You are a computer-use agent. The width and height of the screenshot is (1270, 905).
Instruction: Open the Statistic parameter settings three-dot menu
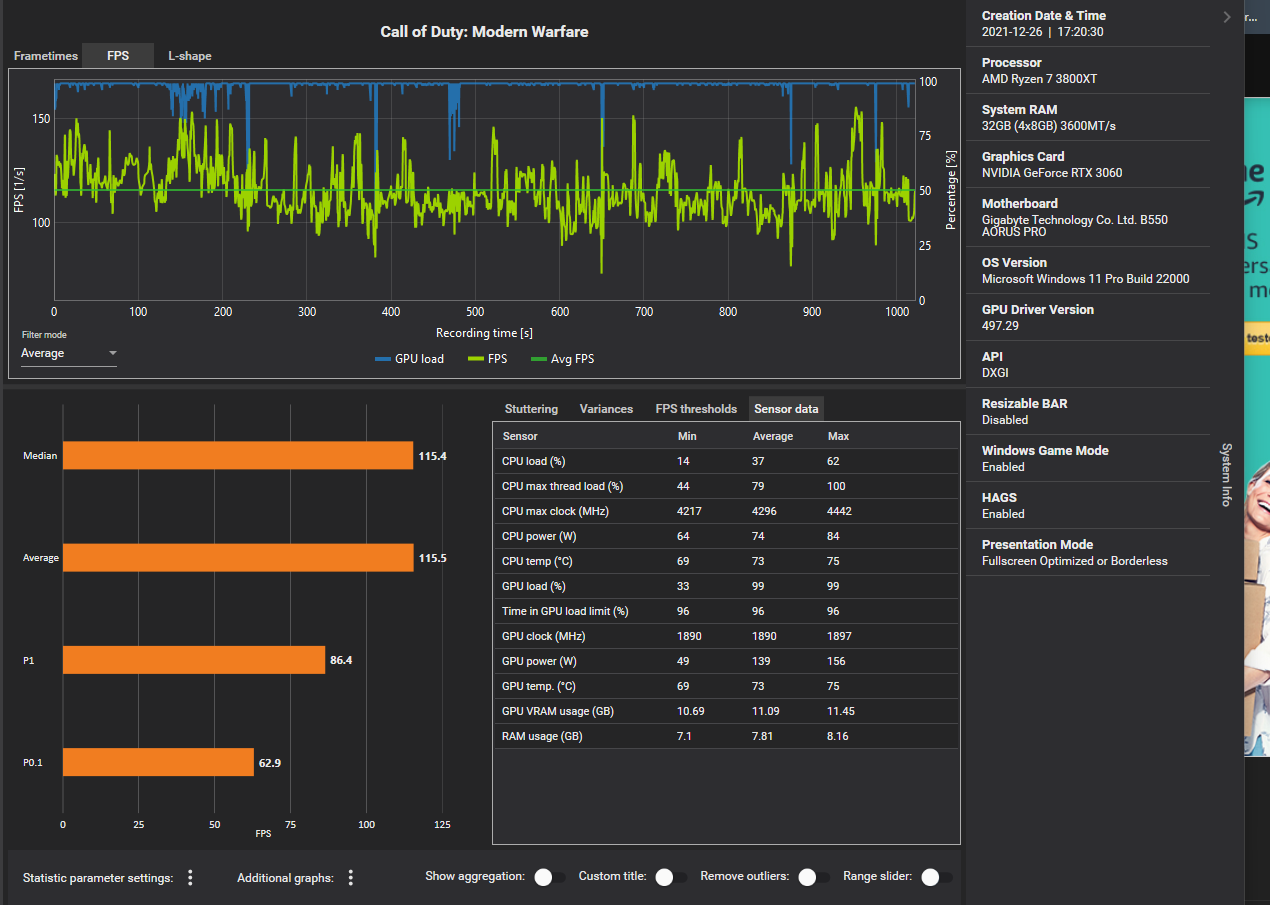[190, 877]
